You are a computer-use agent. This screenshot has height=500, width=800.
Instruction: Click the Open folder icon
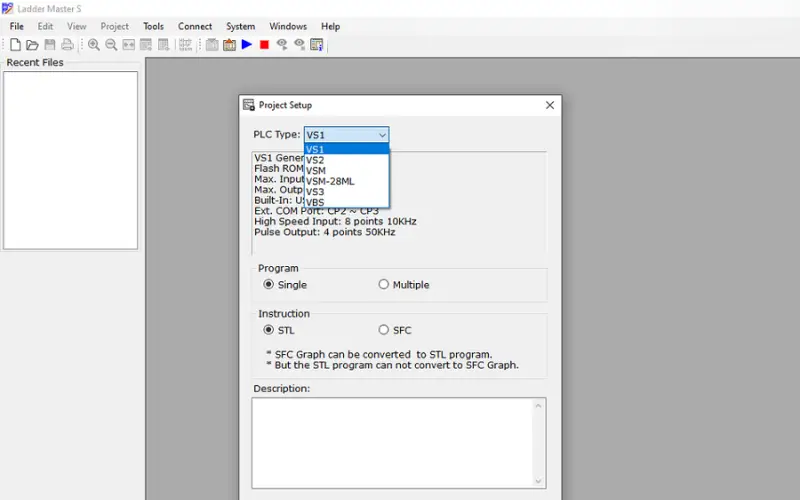pyautogui.click(x=32, y=45)
